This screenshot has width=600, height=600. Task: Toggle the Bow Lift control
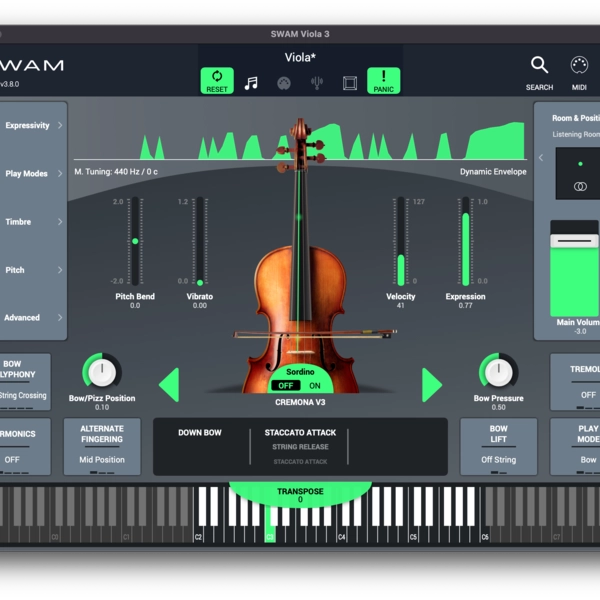pyautogui.click(x=498, y=446)
